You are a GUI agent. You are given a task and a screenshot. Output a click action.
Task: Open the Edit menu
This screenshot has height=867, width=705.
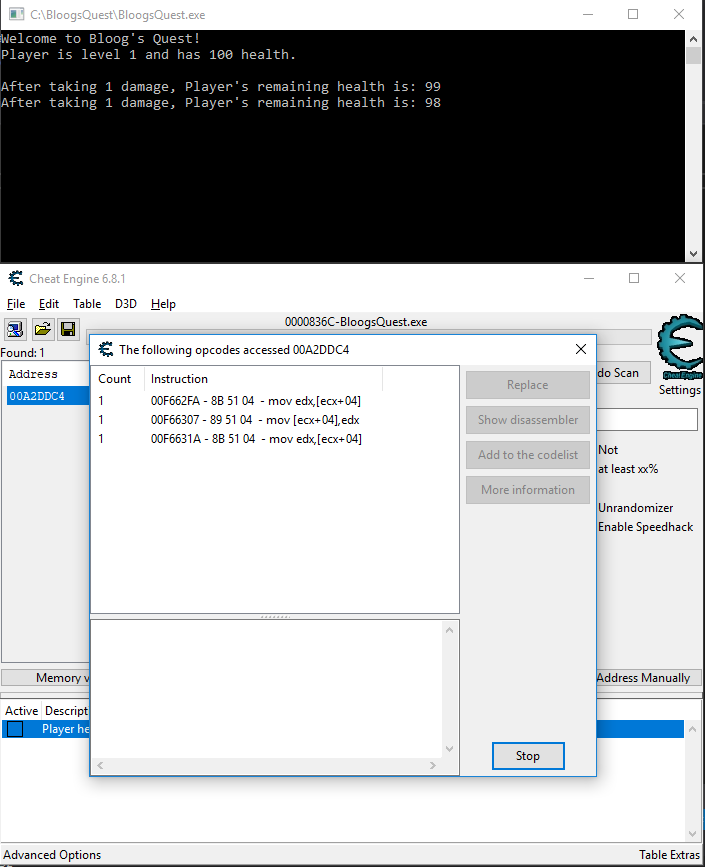pos(49,304)
